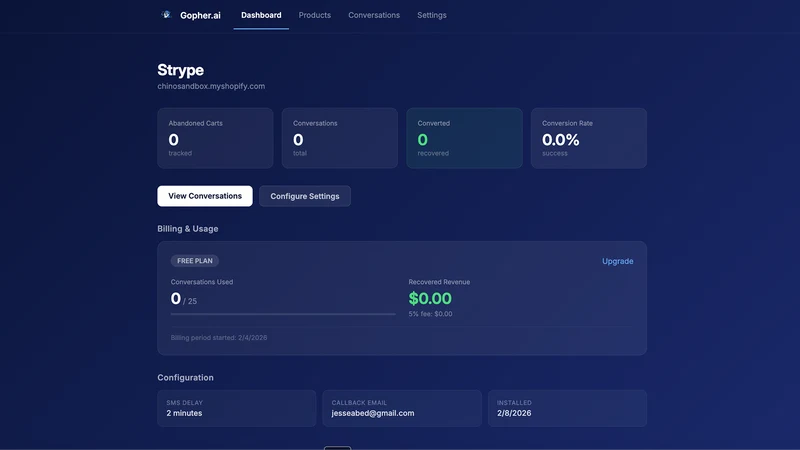Image resolution: width=800 pixels, height=450 pixels.
Task: Click the Conversations Used progress bar
Action: click(x=283, y=314)
